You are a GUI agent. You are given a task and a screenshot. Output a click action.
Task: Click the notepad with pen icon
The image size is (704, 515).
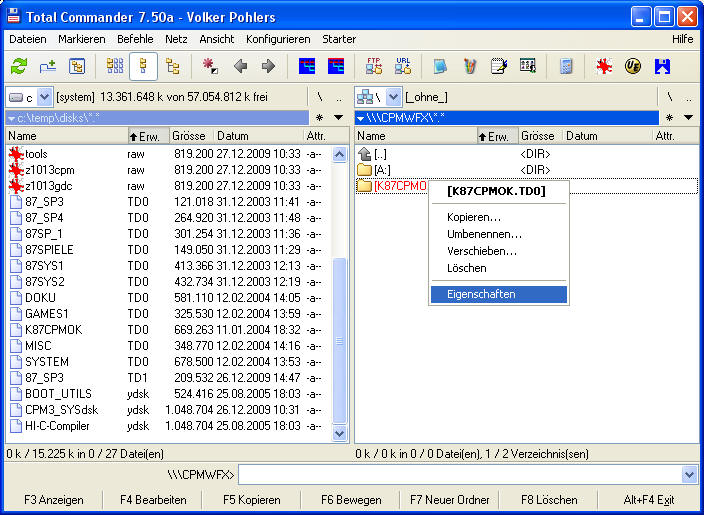point(499,66)
